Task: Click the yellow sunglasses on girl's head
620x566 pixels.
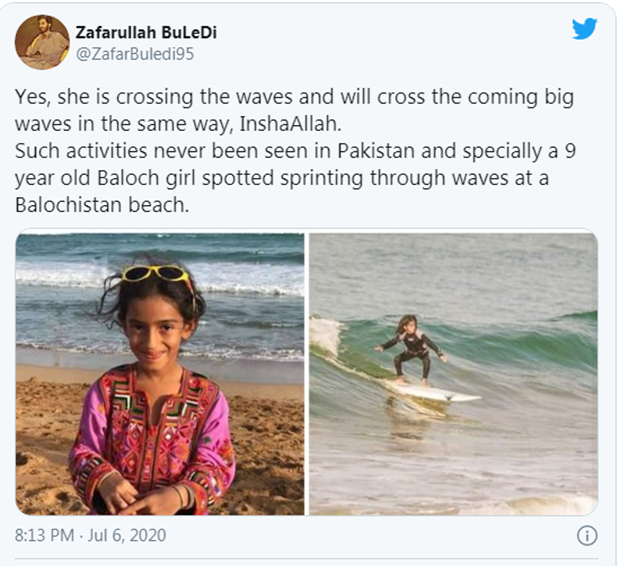Action: tap(157, 275)
